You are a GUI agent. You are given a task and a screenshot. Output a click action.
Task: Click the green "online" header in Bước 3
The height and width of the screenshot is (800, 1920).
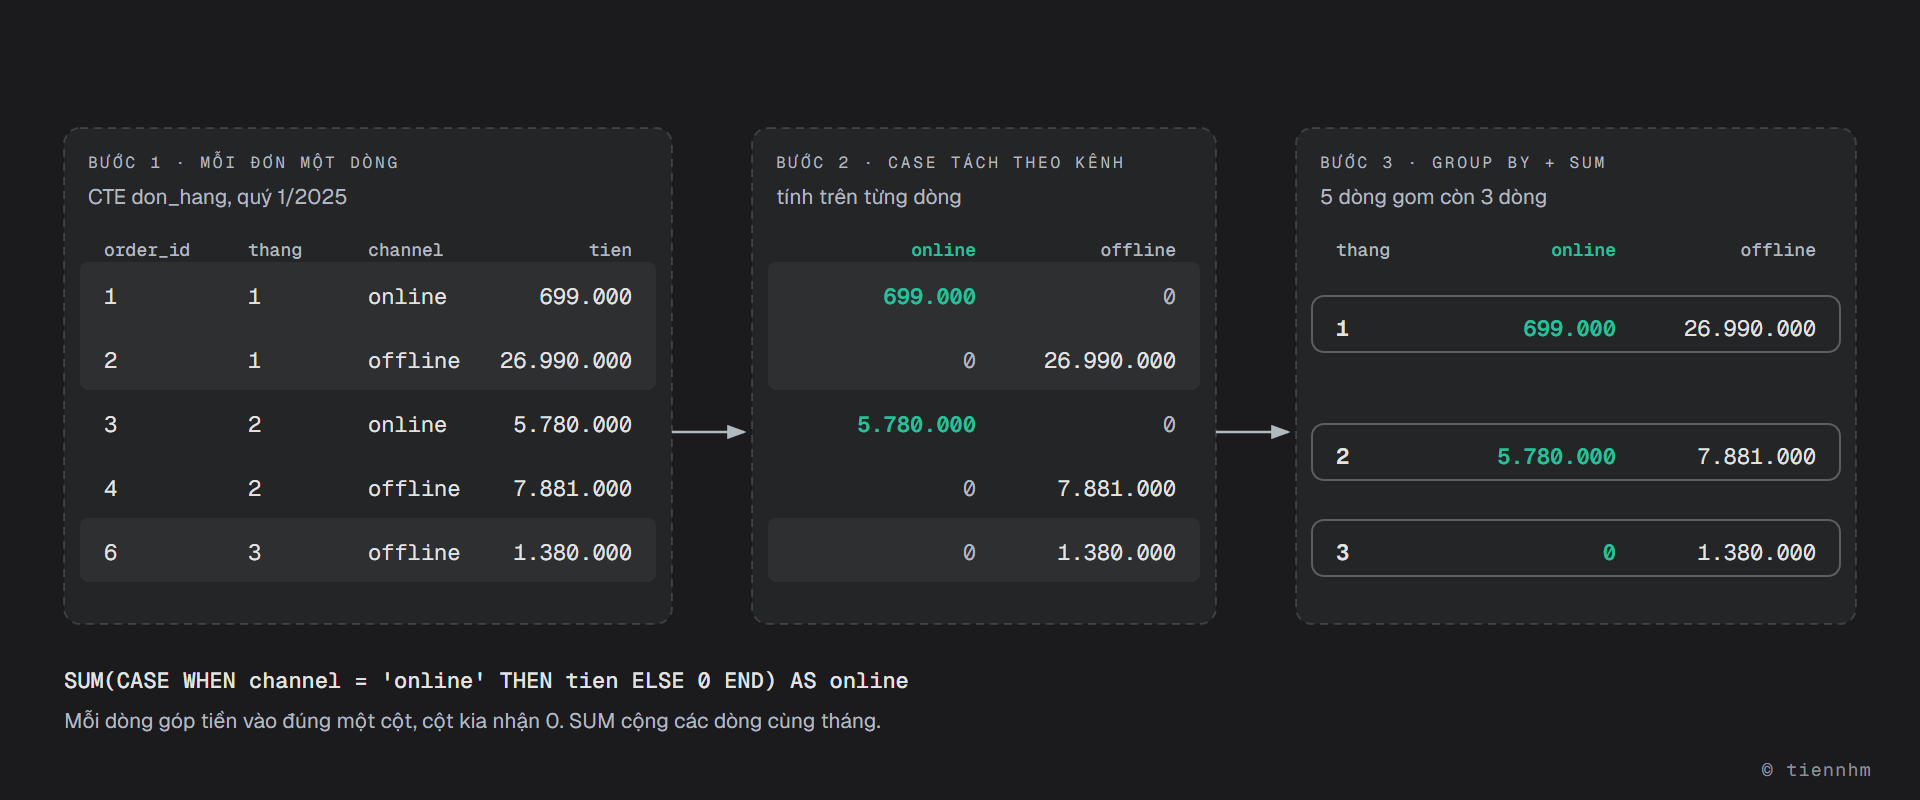[x=1583, y=250]
